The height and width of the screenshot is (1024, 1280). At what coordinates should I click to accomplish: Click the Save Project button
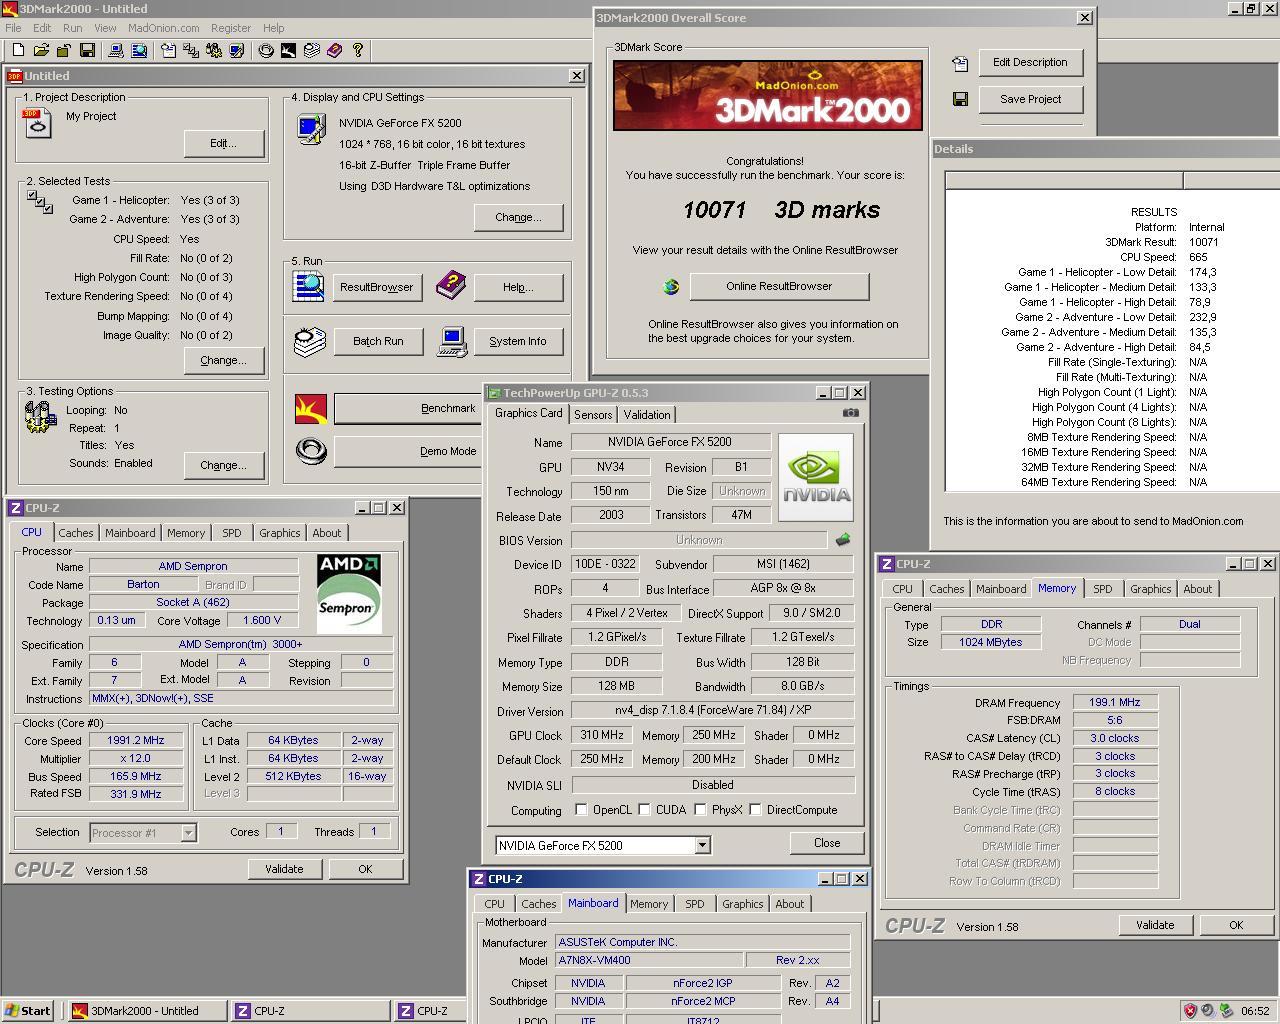[x=1030, y=99]
